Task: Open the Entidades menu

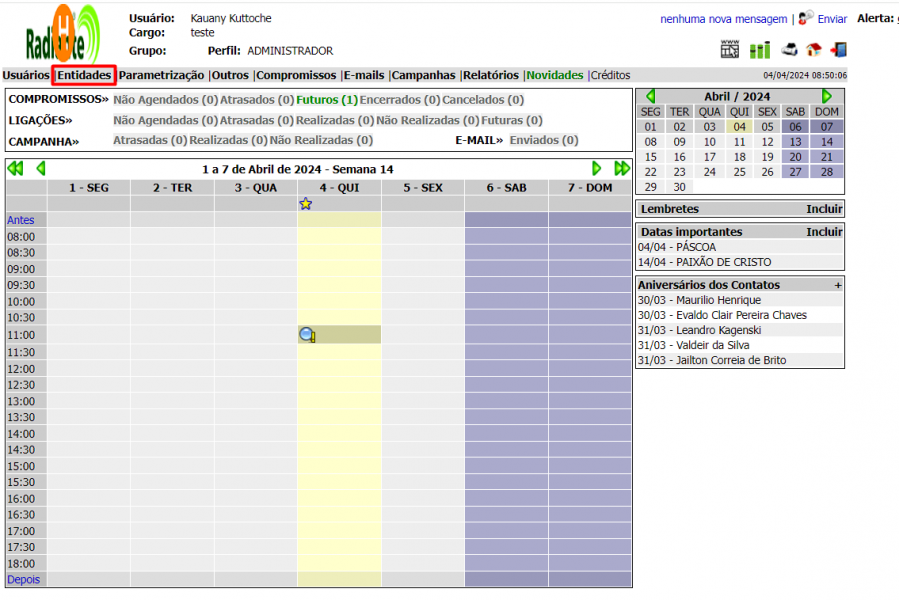Action: coord(84,75)
